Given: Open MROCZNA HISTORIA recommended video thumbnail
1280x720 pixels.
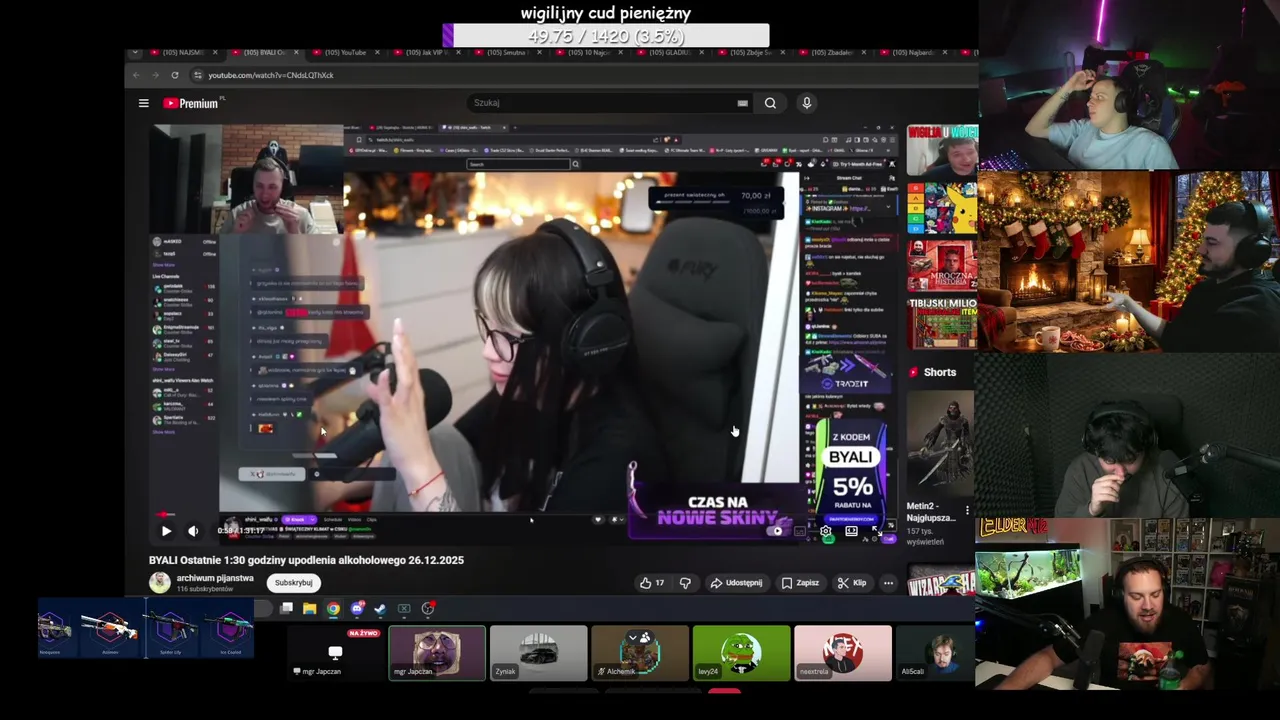Looking at the screenshot, I should [x=942, y=265].
